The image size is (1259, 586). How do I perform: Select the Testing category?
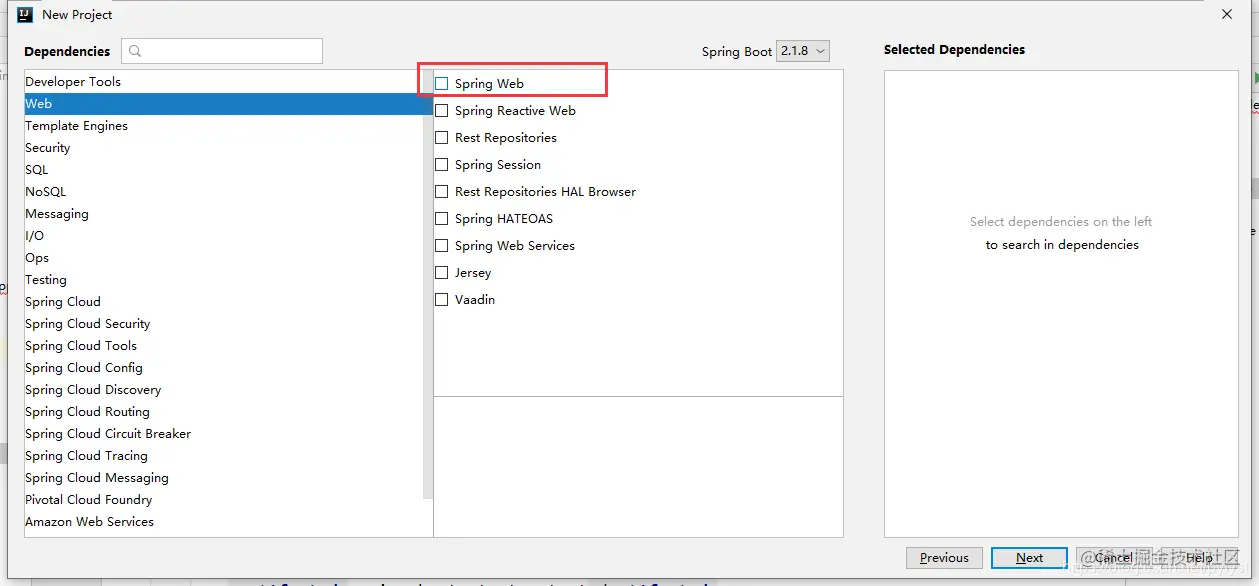click(x=224, y=280)
